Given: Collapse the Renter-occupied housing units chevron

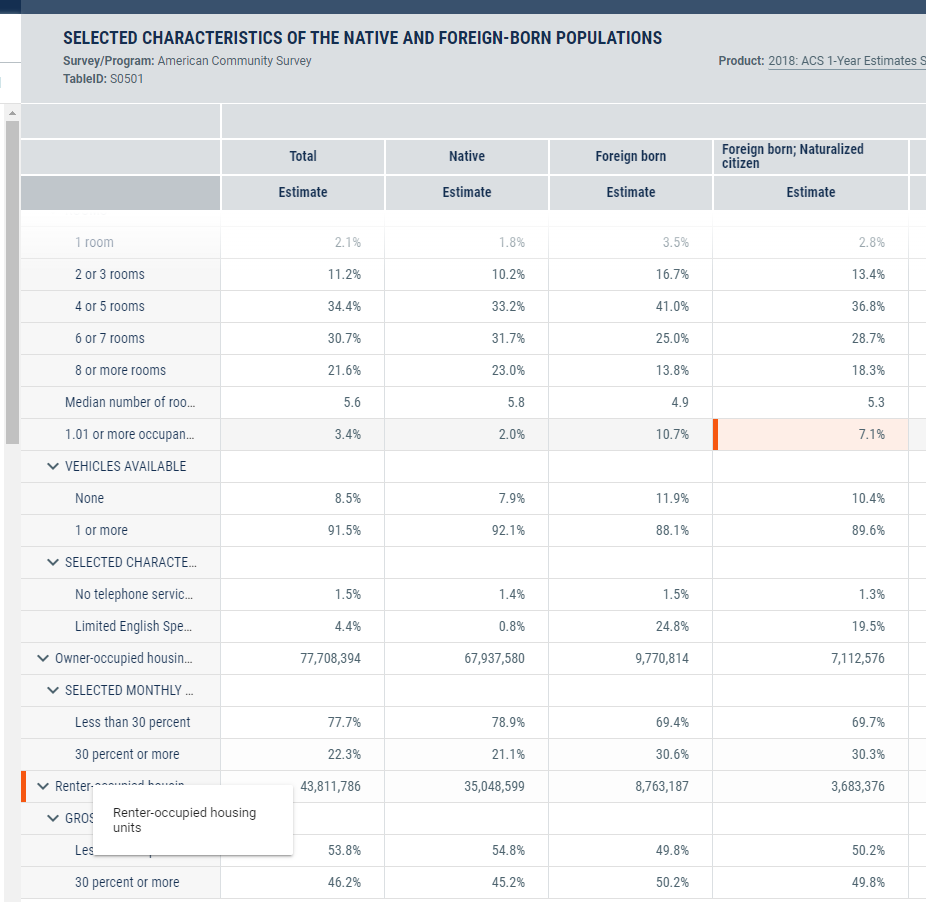Looking at the screenshot, I should [x=43, y=786].
